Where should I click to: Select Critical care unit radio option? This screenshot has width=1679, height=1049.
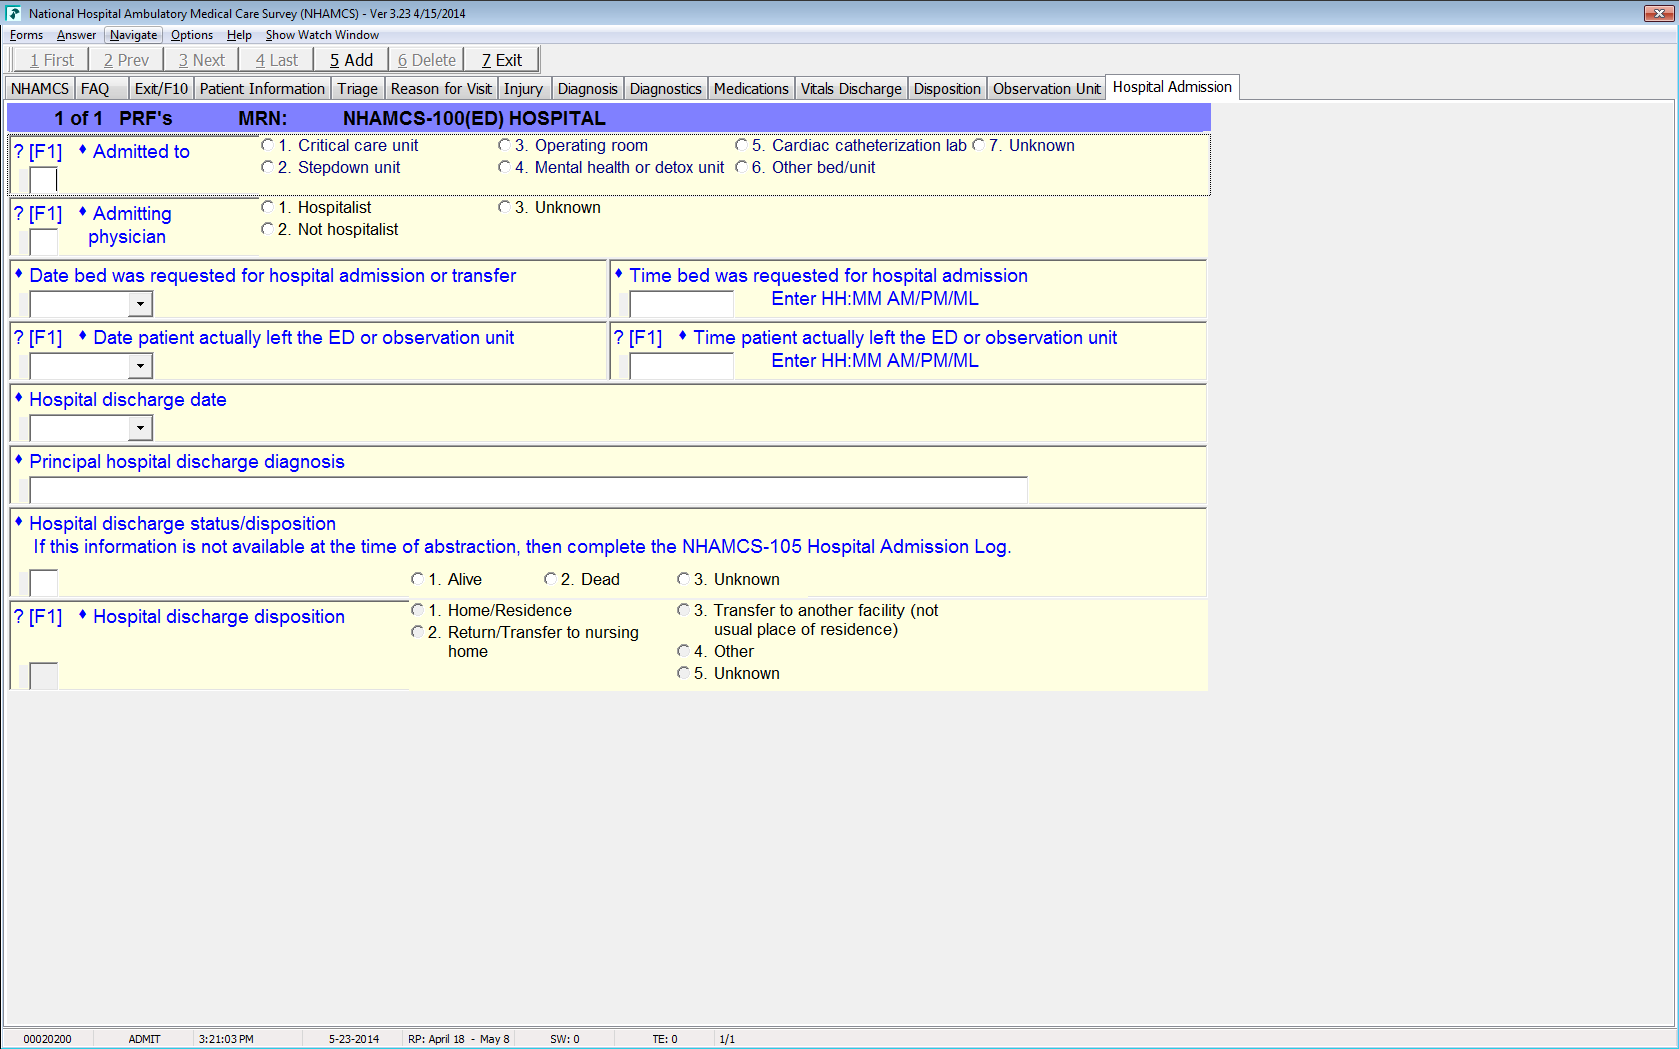click(268, 145)
